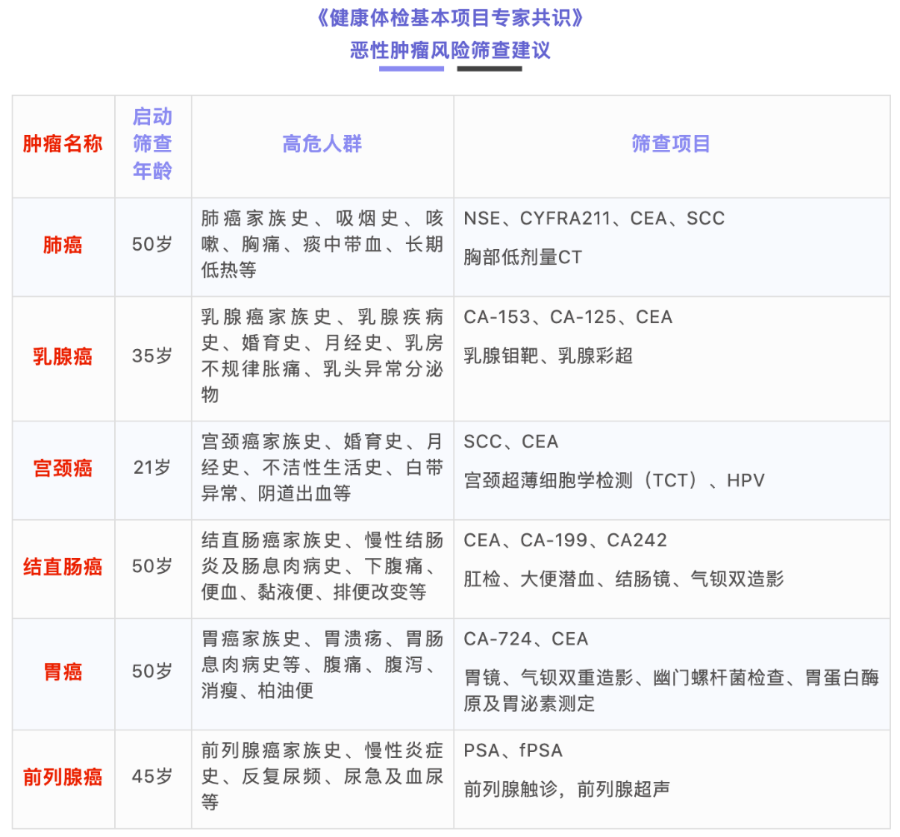Click the markers line CA-724、CEA

(x=526, y=640)
